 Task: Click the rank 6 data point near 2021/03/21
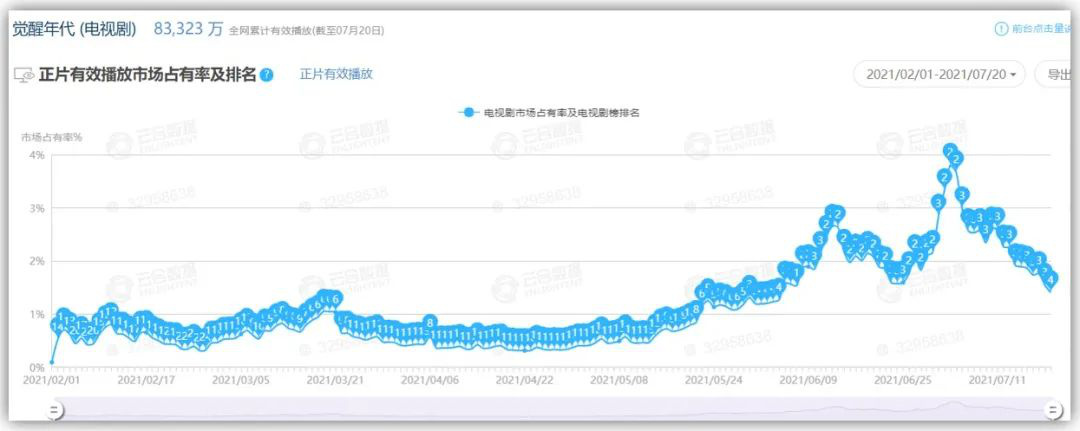point(335,299)
